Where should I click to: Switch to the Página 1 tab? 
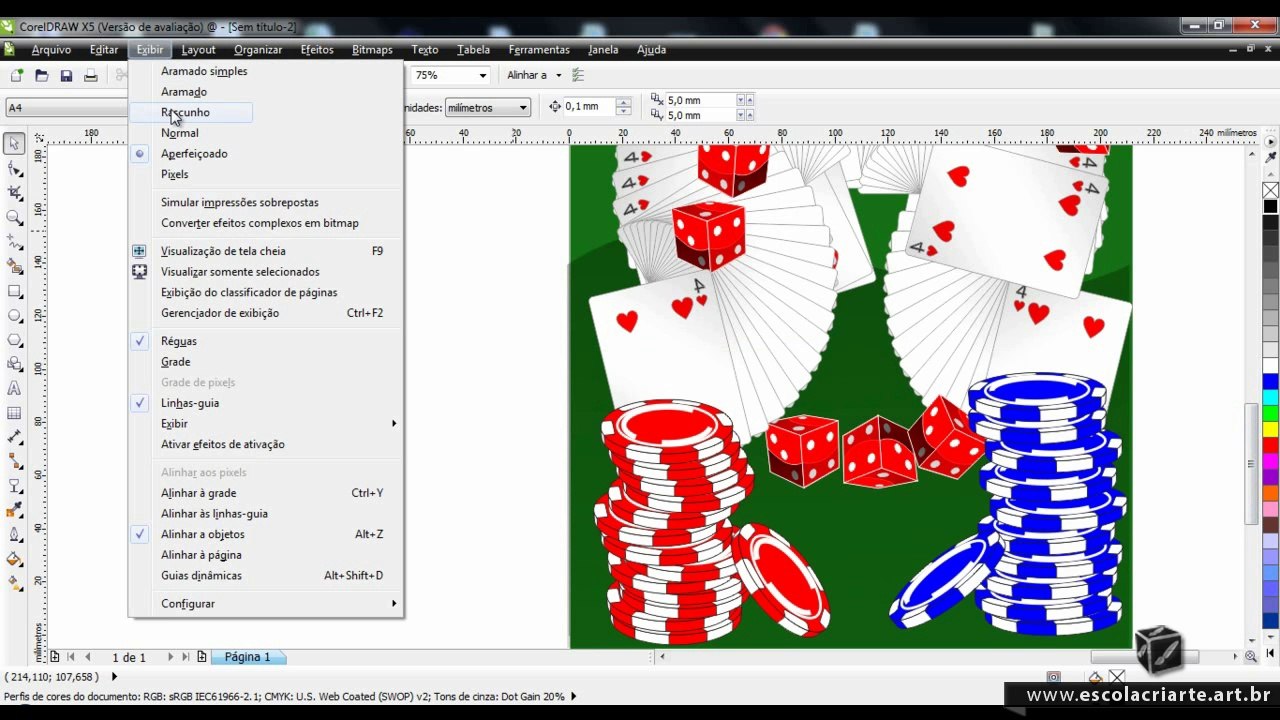[247, 657]
